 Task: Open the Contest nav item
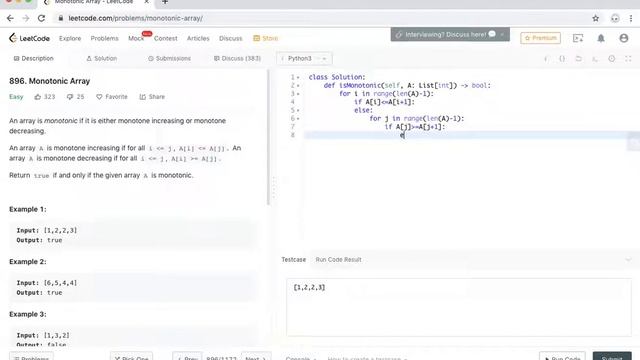[x=165, y=38]
